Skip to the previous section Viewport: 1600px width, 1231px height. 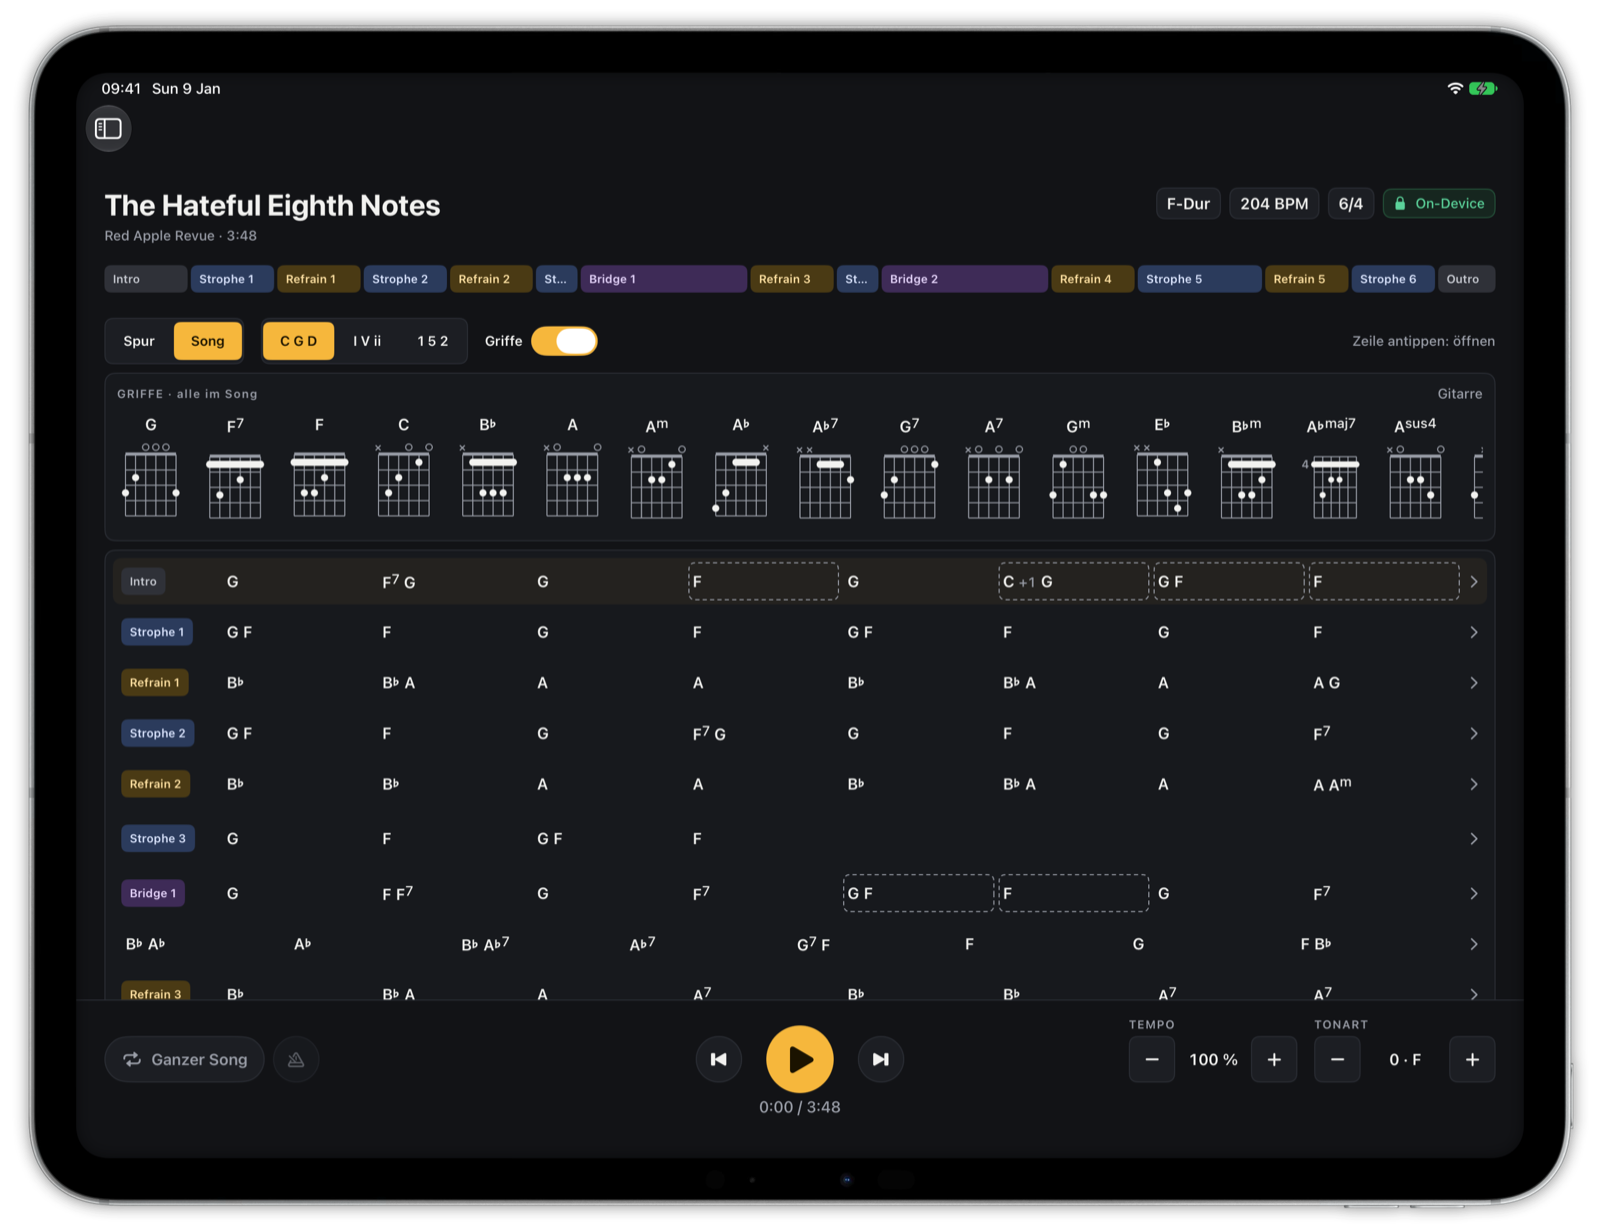(x=719, y=1059)
